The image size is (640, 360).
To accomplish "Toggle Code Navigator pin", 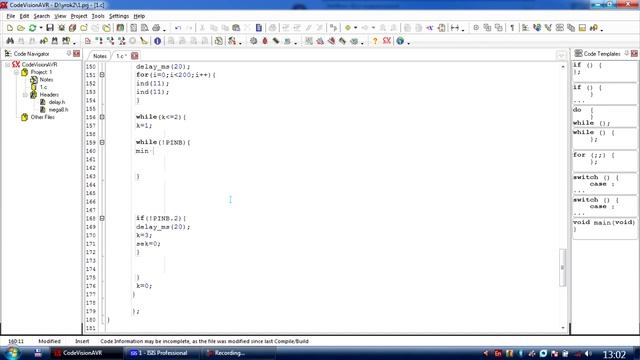I will point(69,53).
